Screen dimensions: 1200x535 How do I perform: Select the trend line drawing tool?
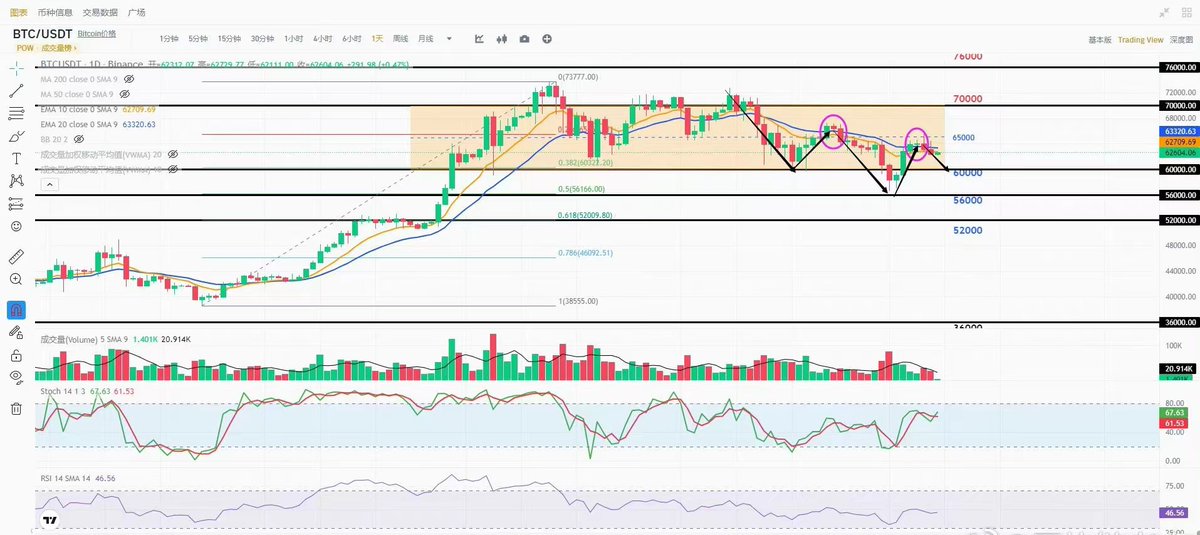(16, 90)
